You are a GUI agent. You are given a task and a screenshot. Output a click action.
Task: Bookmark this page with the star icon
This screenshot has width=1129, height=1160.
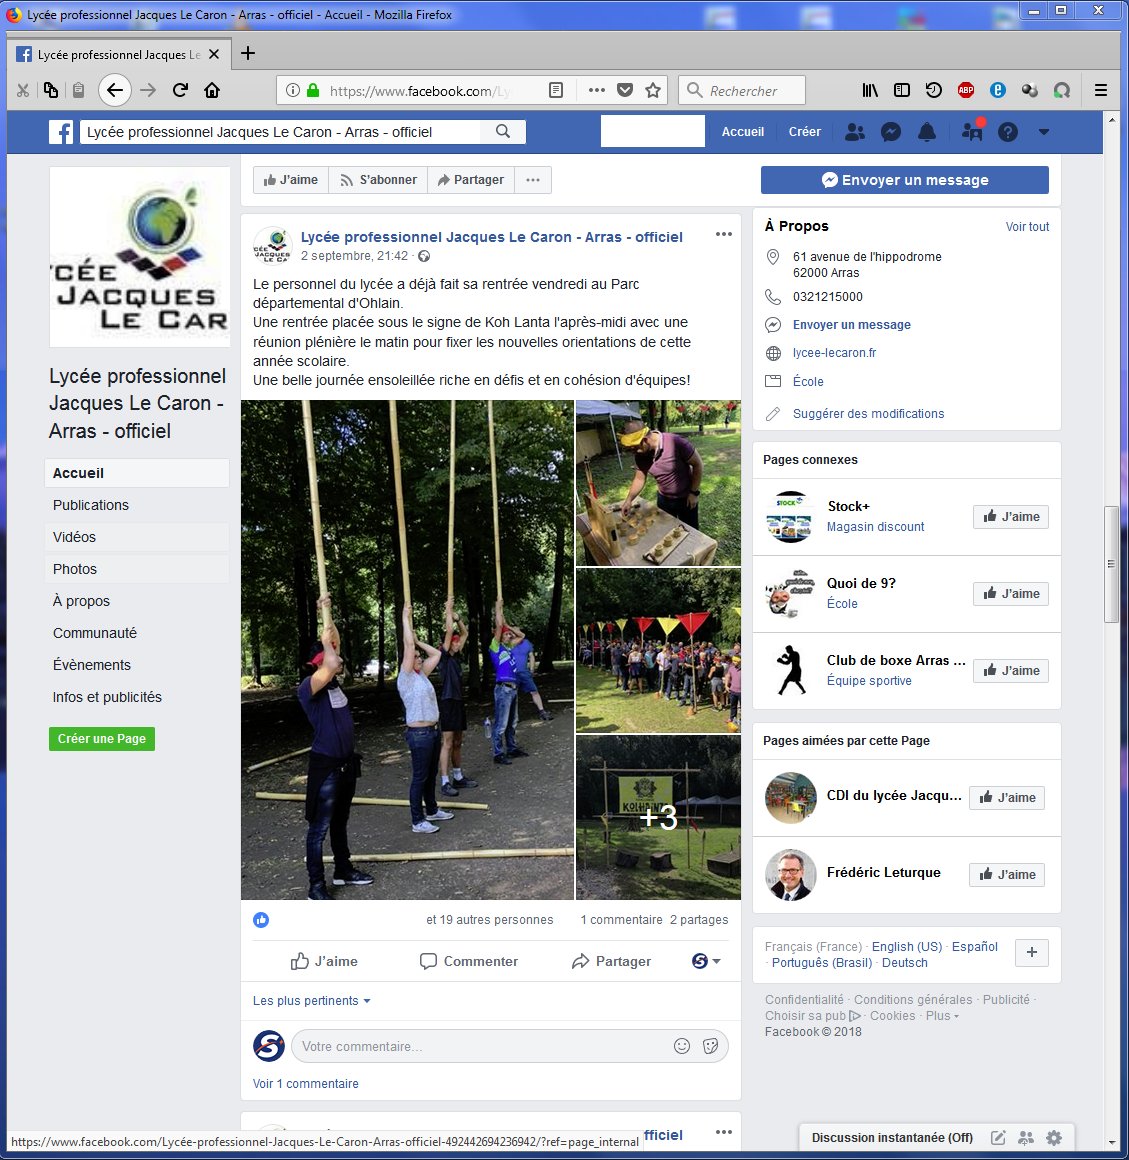pos(653,90)
